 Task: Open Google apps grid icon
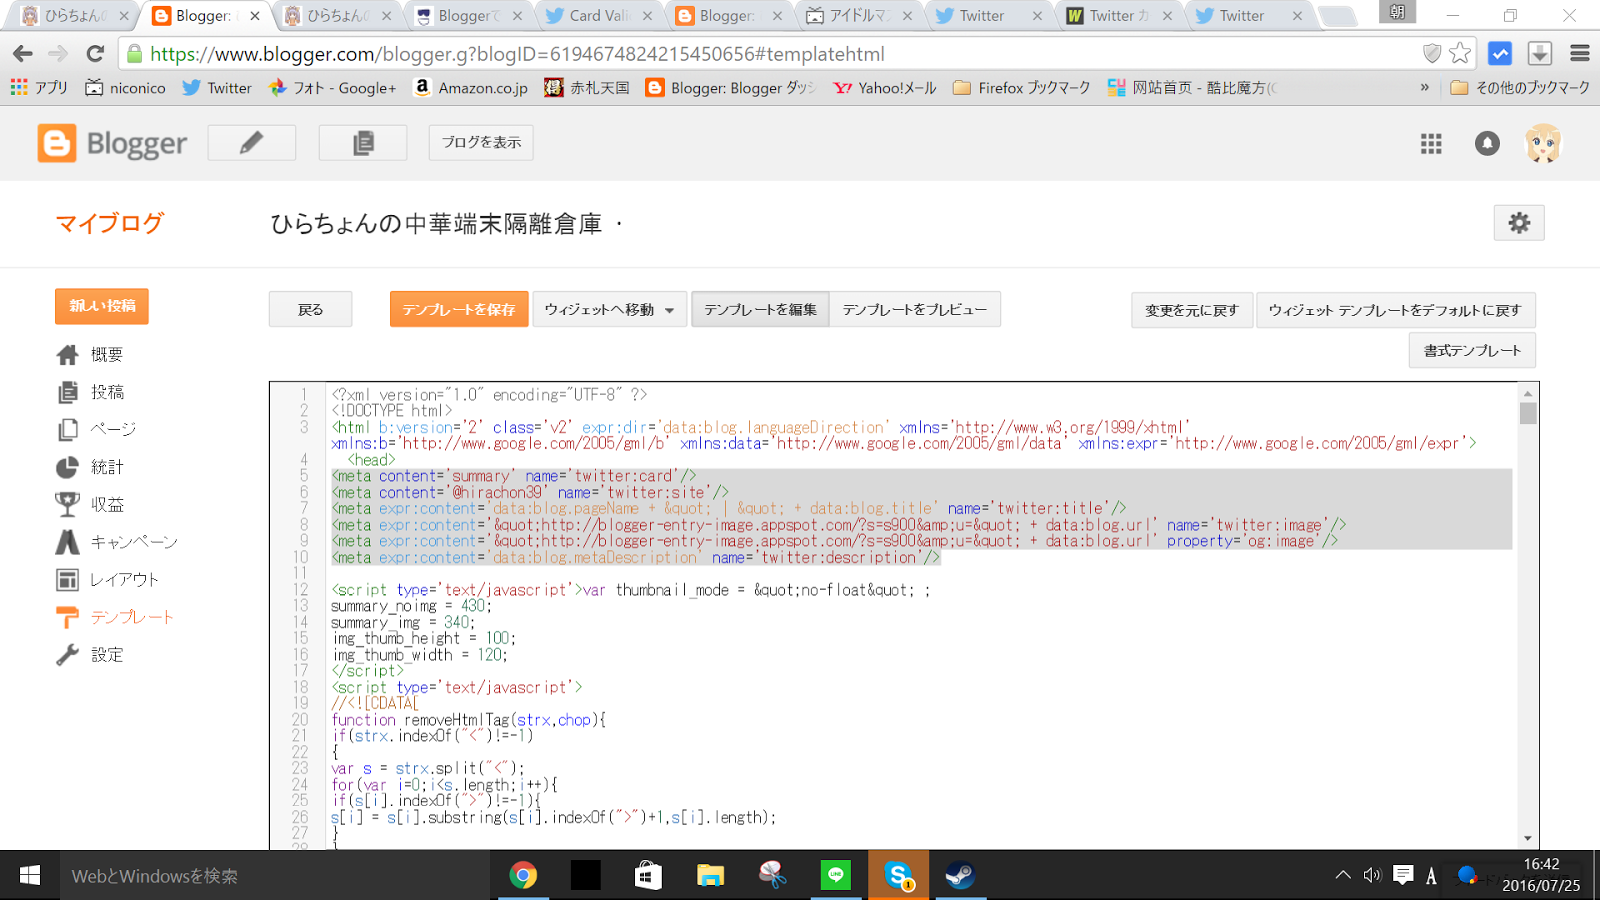click(x=1431, y=144)
